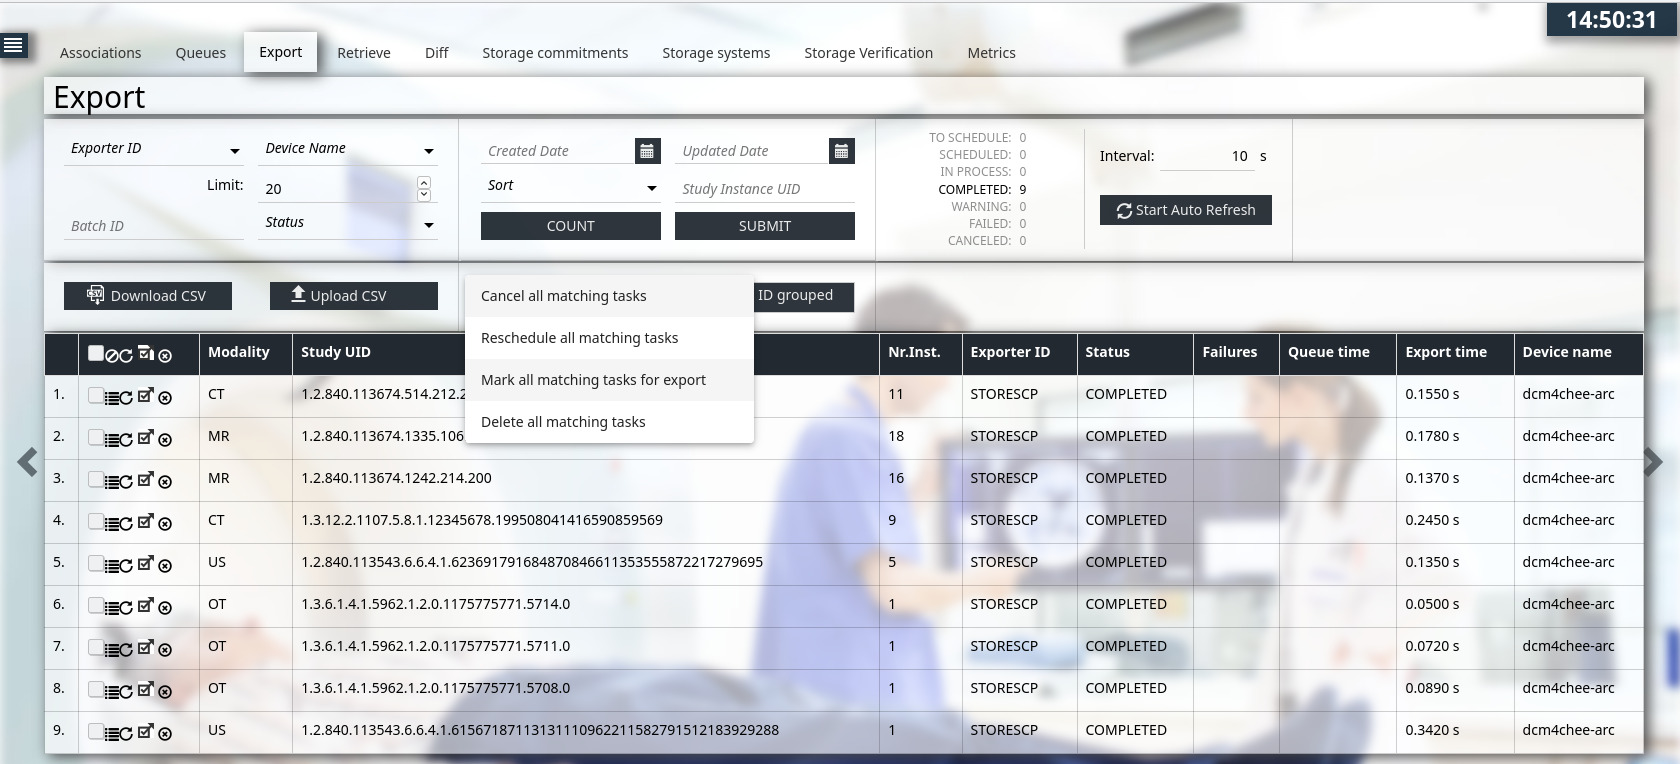Check the checkbox for row 3
1680x764 pixels.
[x=96, y=480]
